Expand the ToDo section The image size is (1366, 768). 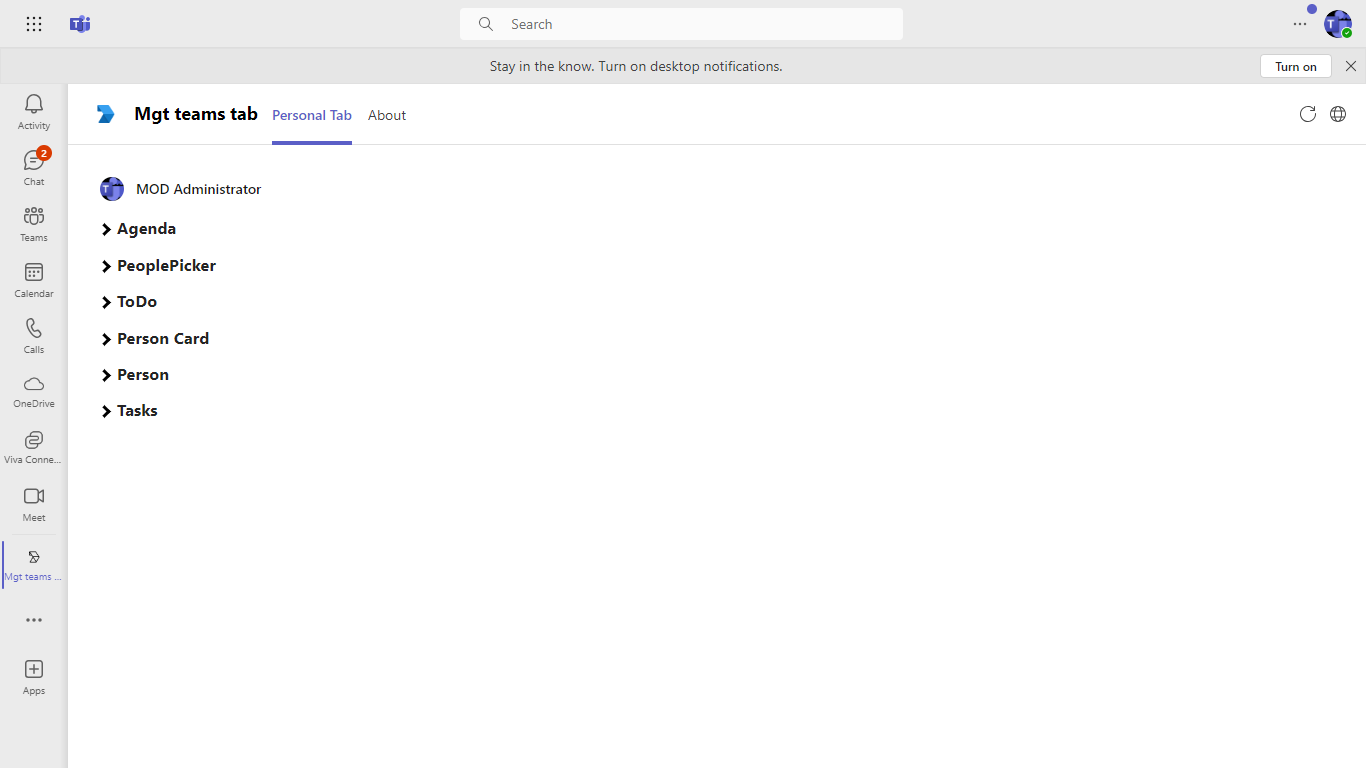[x=129, y=302]
